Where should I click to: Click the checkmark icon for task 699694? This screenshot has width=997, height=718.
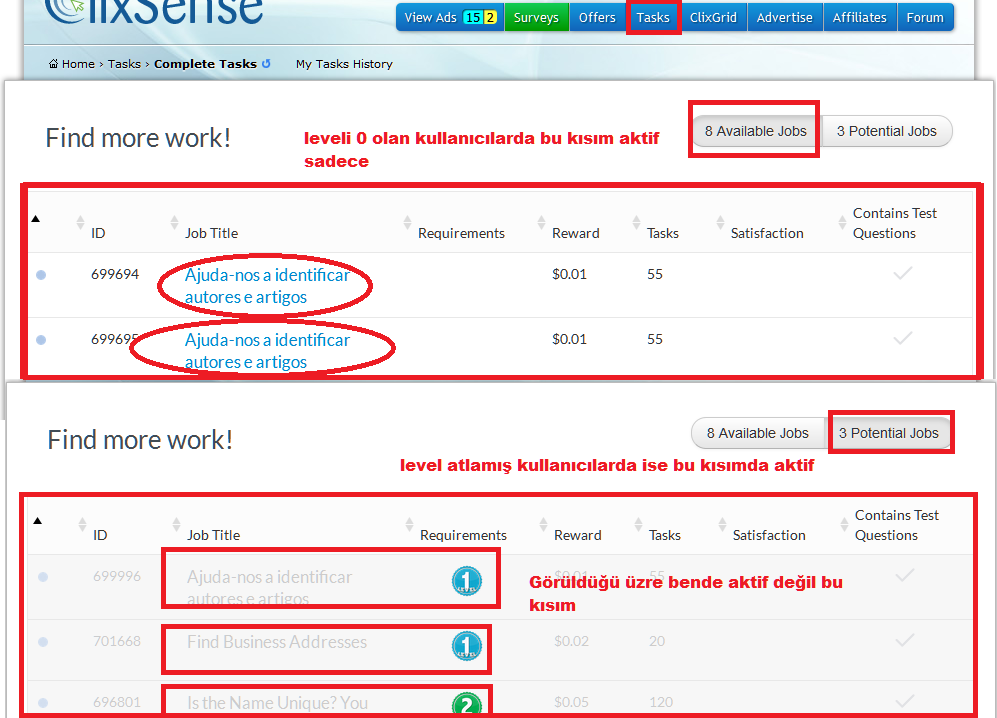(903, 271)
